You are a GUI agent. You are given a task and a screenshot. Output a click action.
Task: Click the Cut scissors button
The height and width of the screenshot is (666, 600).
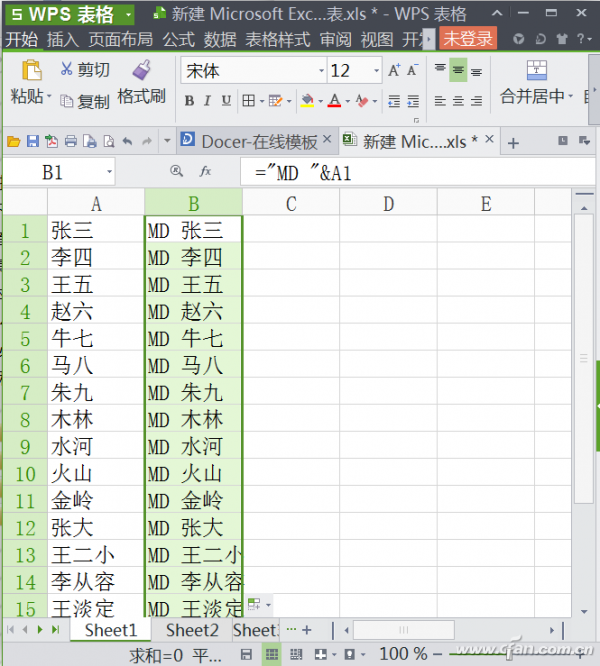pyautogui.click(x=85, y=69)
